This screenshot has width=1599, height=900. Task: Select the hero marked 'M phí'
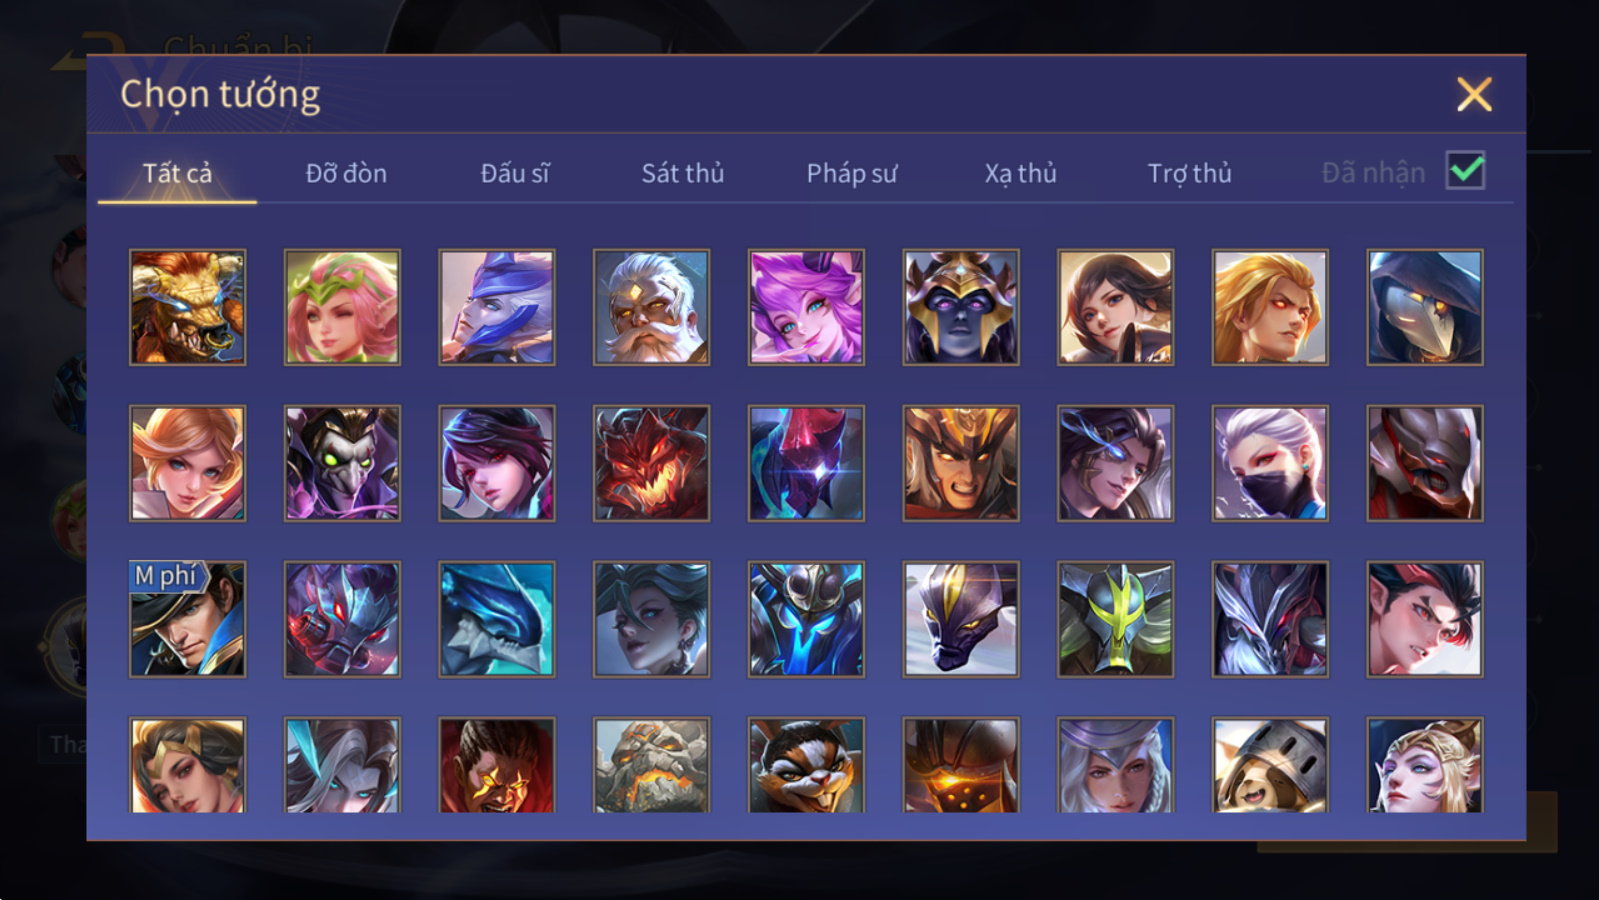click(187, 619)
